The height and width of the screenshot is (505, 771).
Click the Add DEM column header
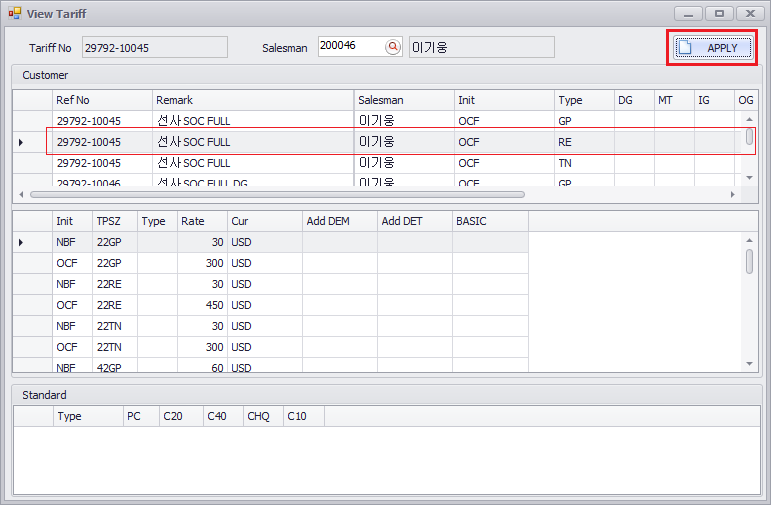339,221
